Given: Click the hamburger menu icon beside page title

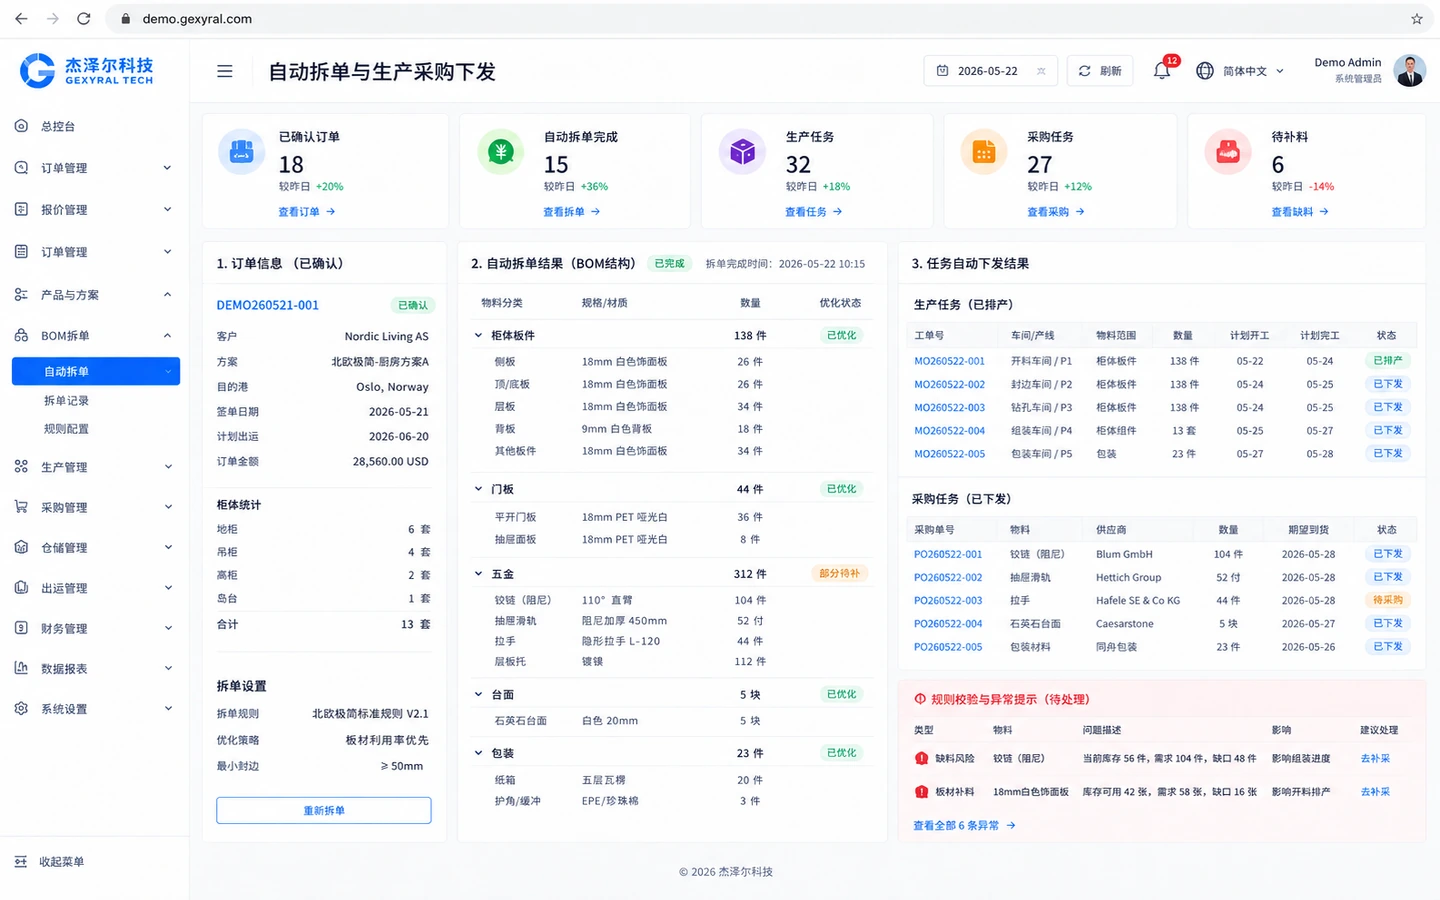Looking at the screenshot, I should click(x=225, y=71).
